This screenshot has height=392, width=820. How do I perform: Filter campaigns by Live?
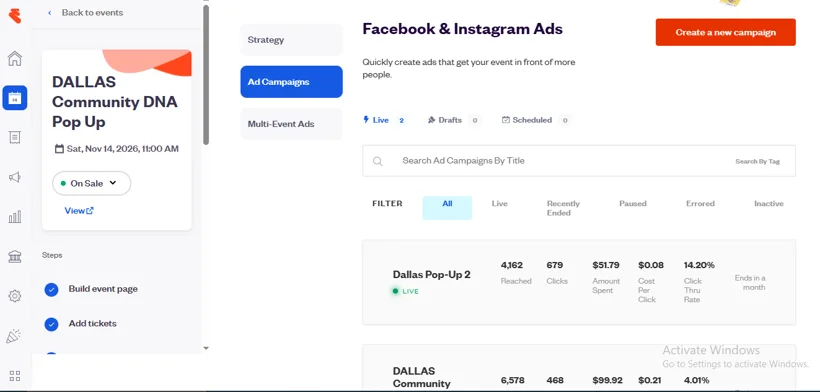click(499, 204)
